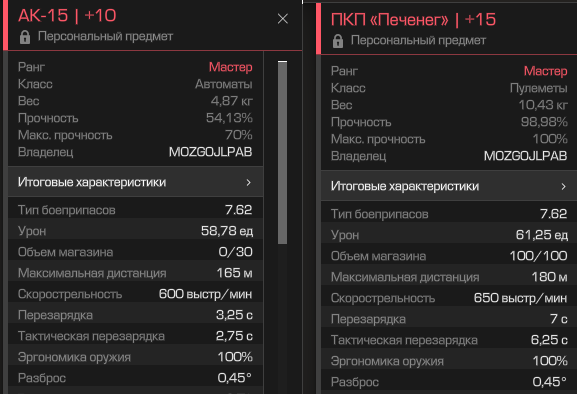Click the reload value 3,25 с

point(234,315)
